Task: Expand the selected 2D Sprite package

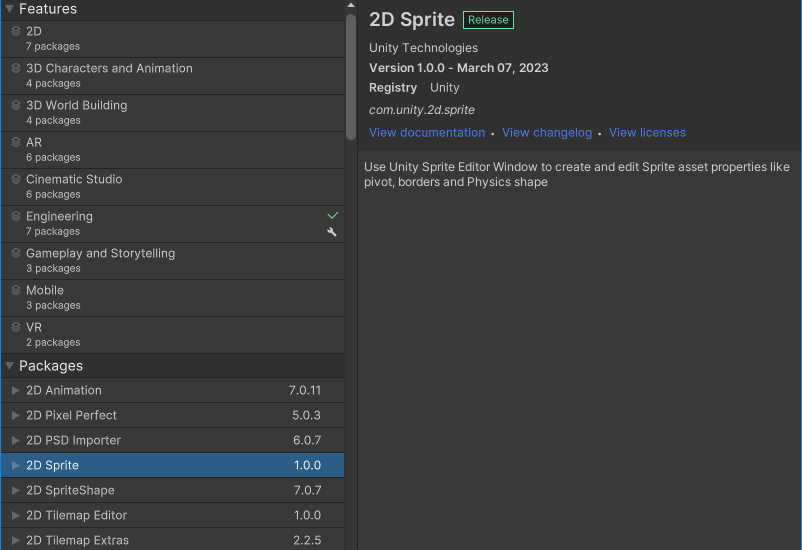Action: tap(15, 465)
